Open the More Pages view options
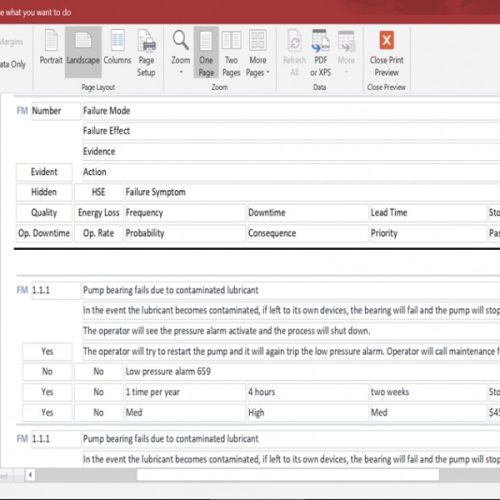This screenshot has width=500, height=500. pos(258,53)
